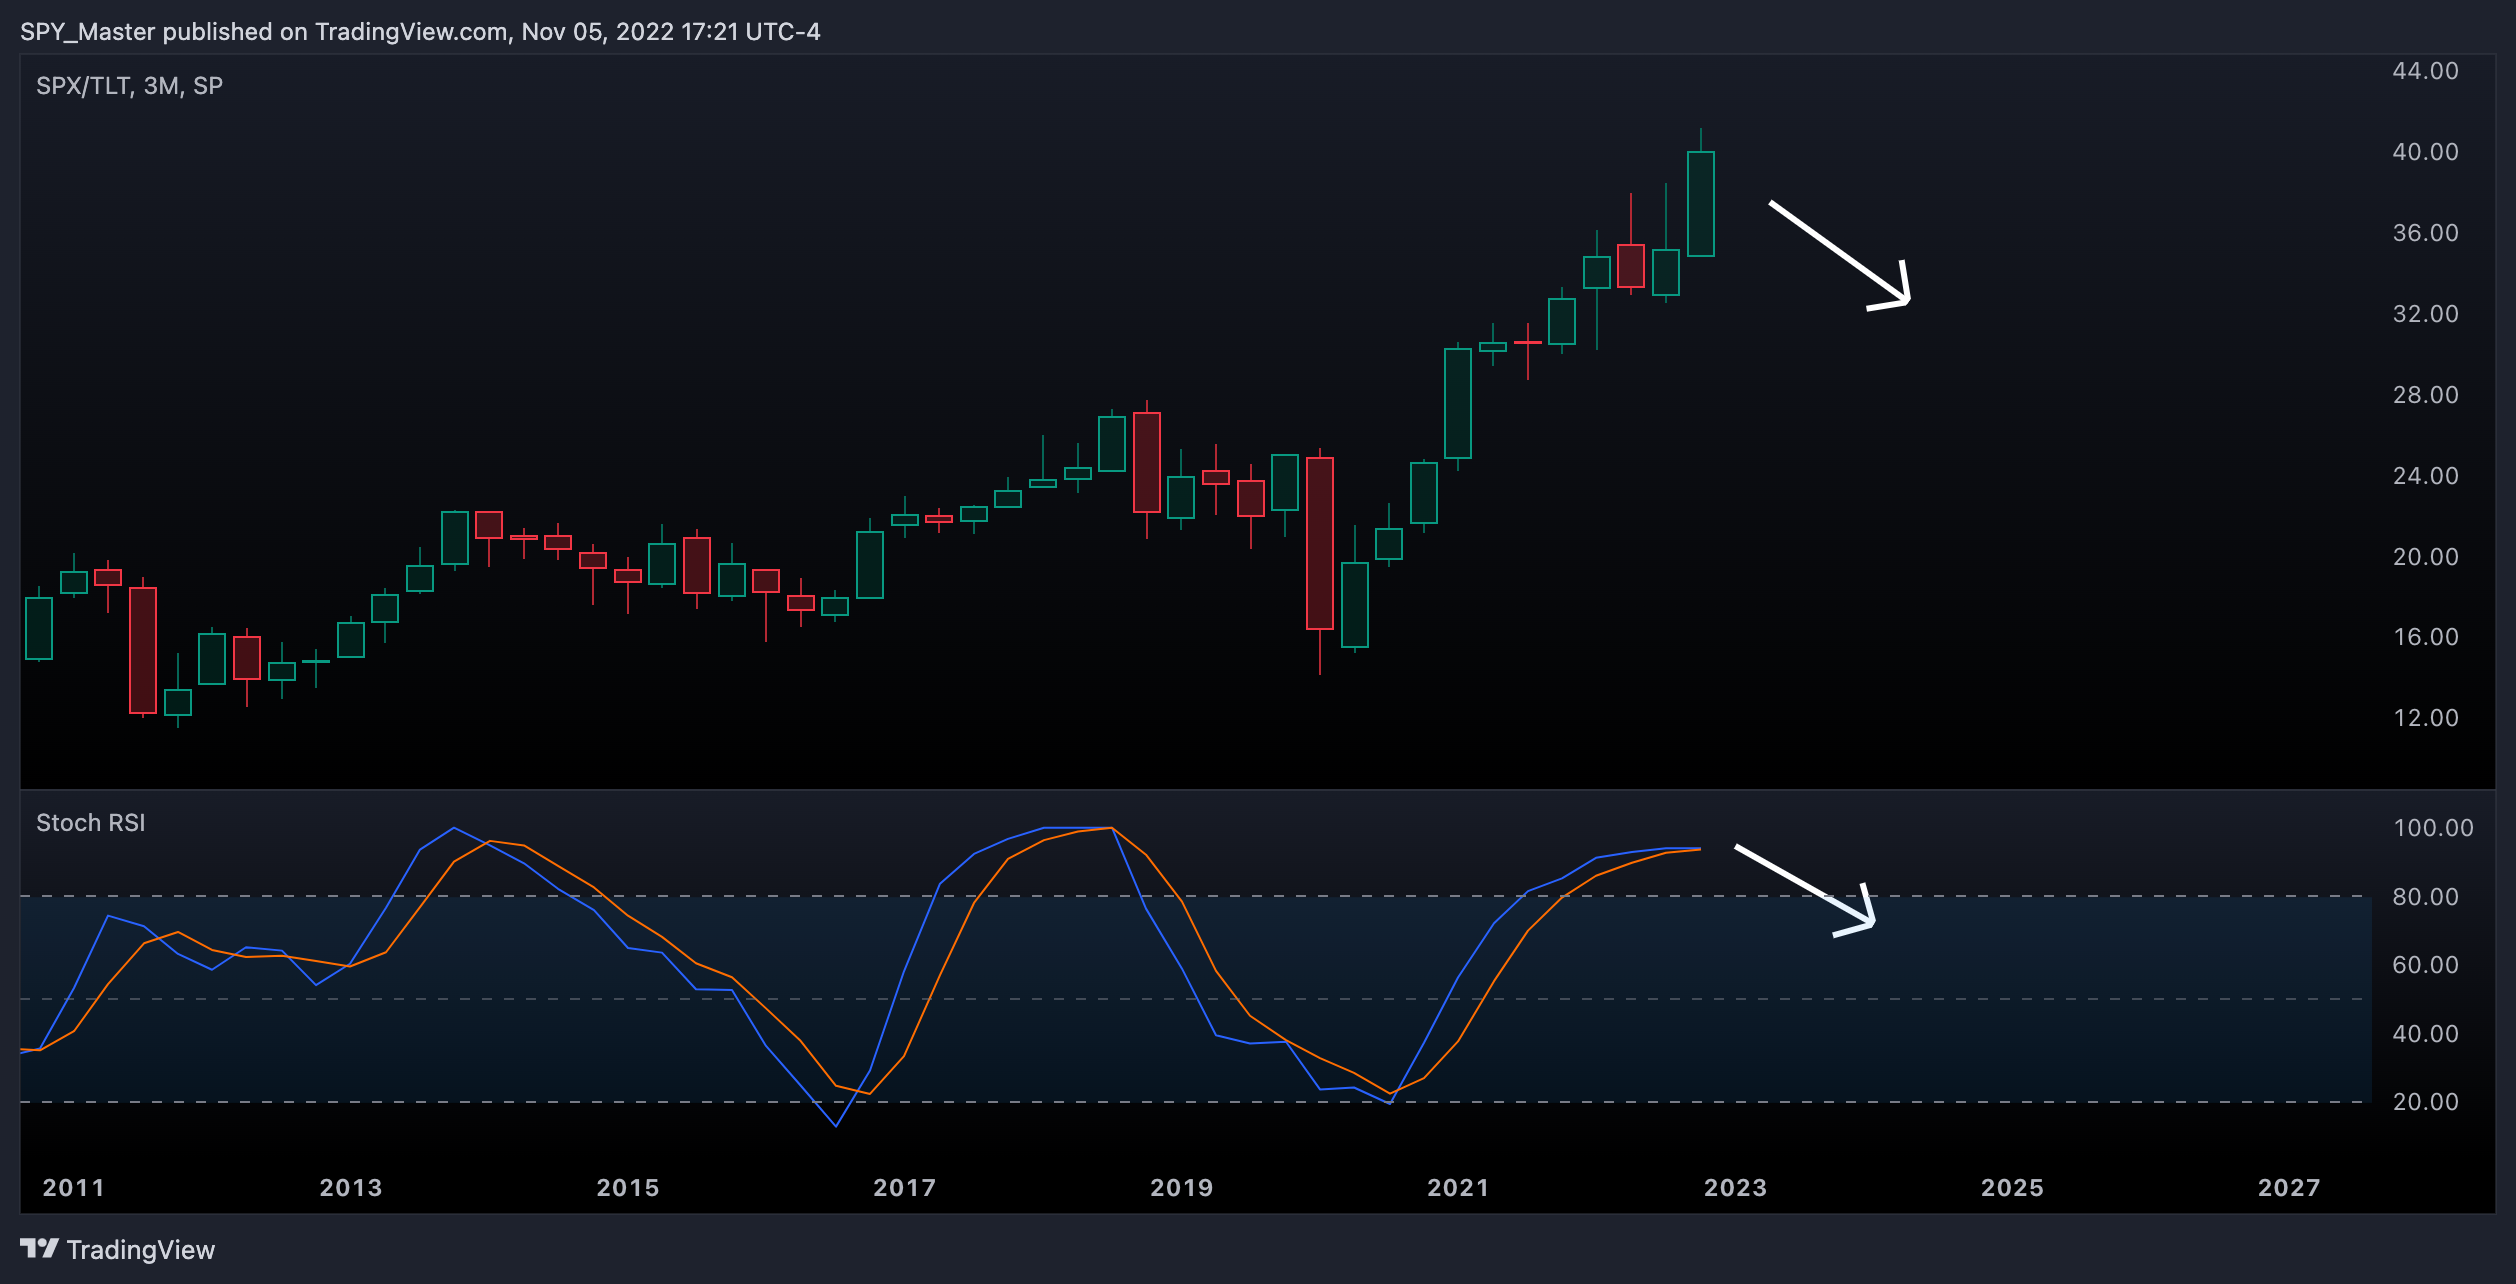Click the 80.00 Stoch RSI axis label
Viewport: 2516px width, 1284px height.
(x=2425, y=897)
